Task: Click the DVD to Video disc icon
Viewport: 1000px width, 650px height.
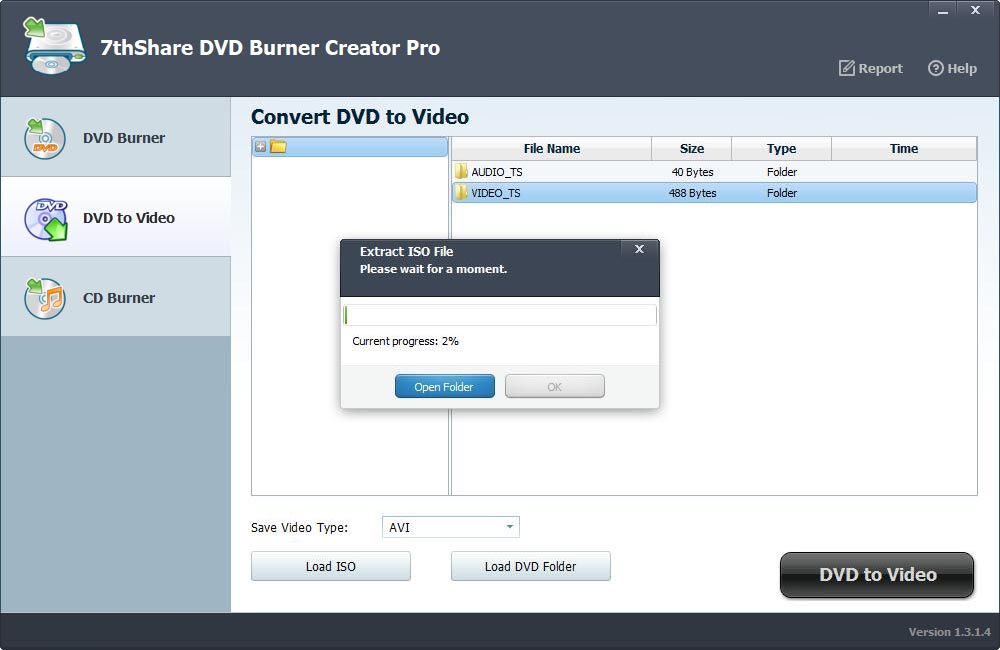Action: click(45, 219)
